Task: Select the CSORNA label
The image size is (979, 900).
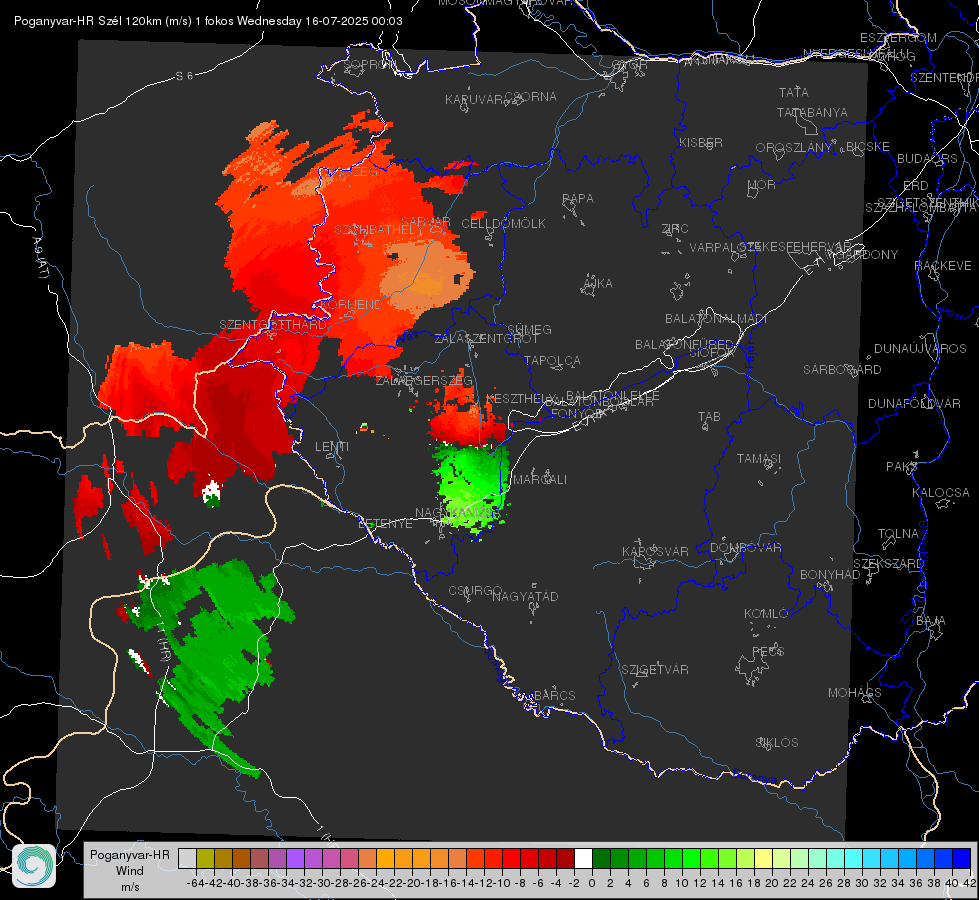Action: (531, 97)
